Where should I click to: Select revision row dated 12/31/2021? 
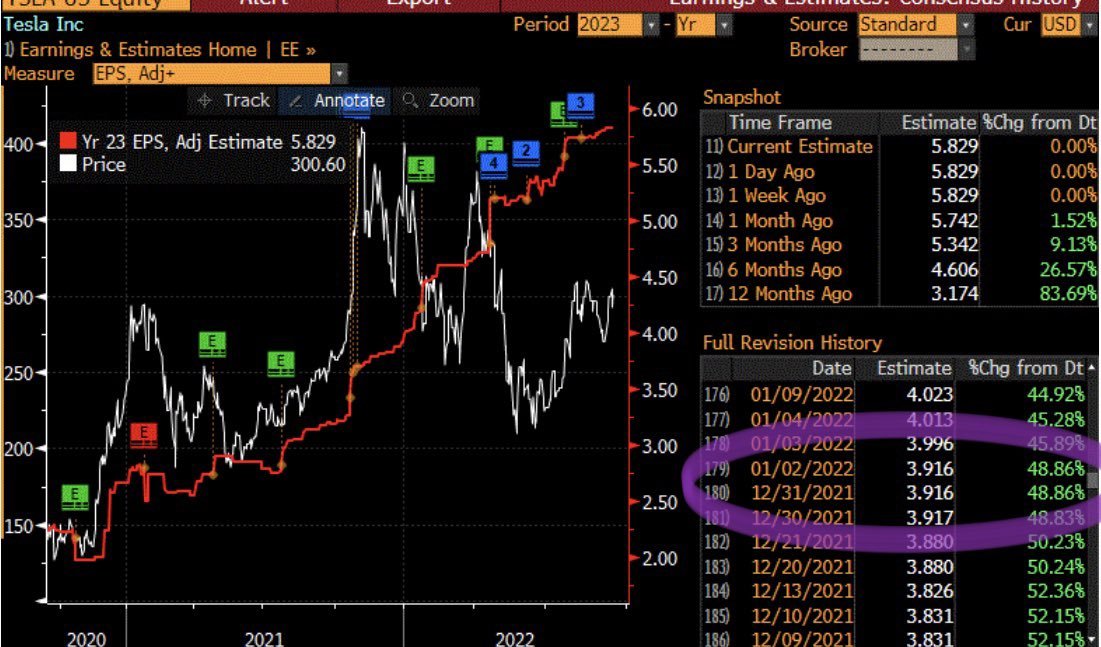click(895, 492)
